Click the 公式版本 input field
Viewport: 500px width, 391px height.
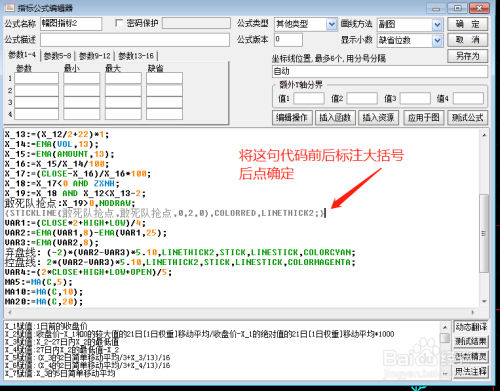point(288,40)
